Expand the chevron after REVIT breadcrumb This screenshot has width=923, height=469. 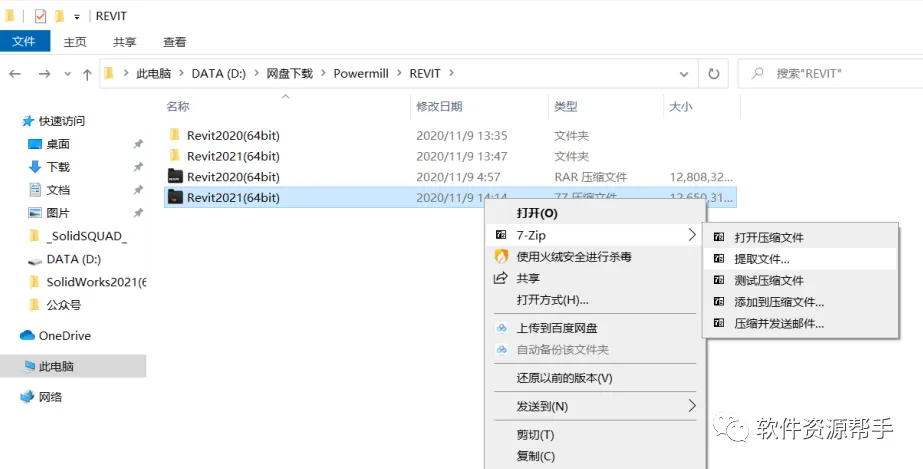(x=451, y=74)
